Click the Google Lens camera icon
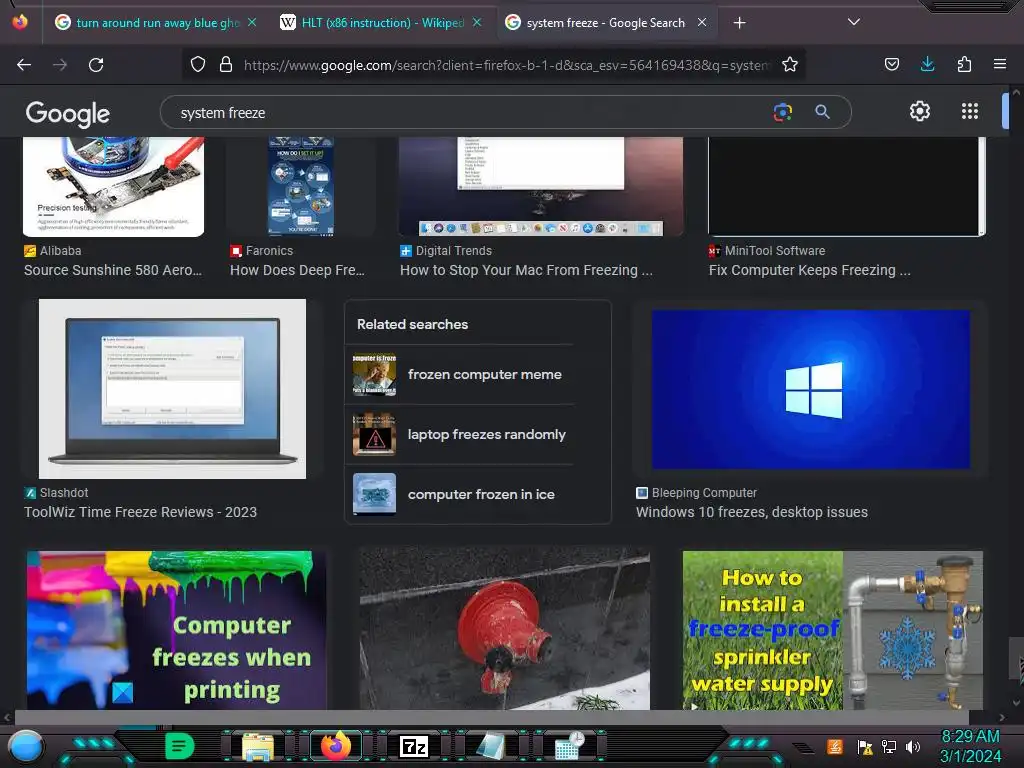 [x=782, y=112]
